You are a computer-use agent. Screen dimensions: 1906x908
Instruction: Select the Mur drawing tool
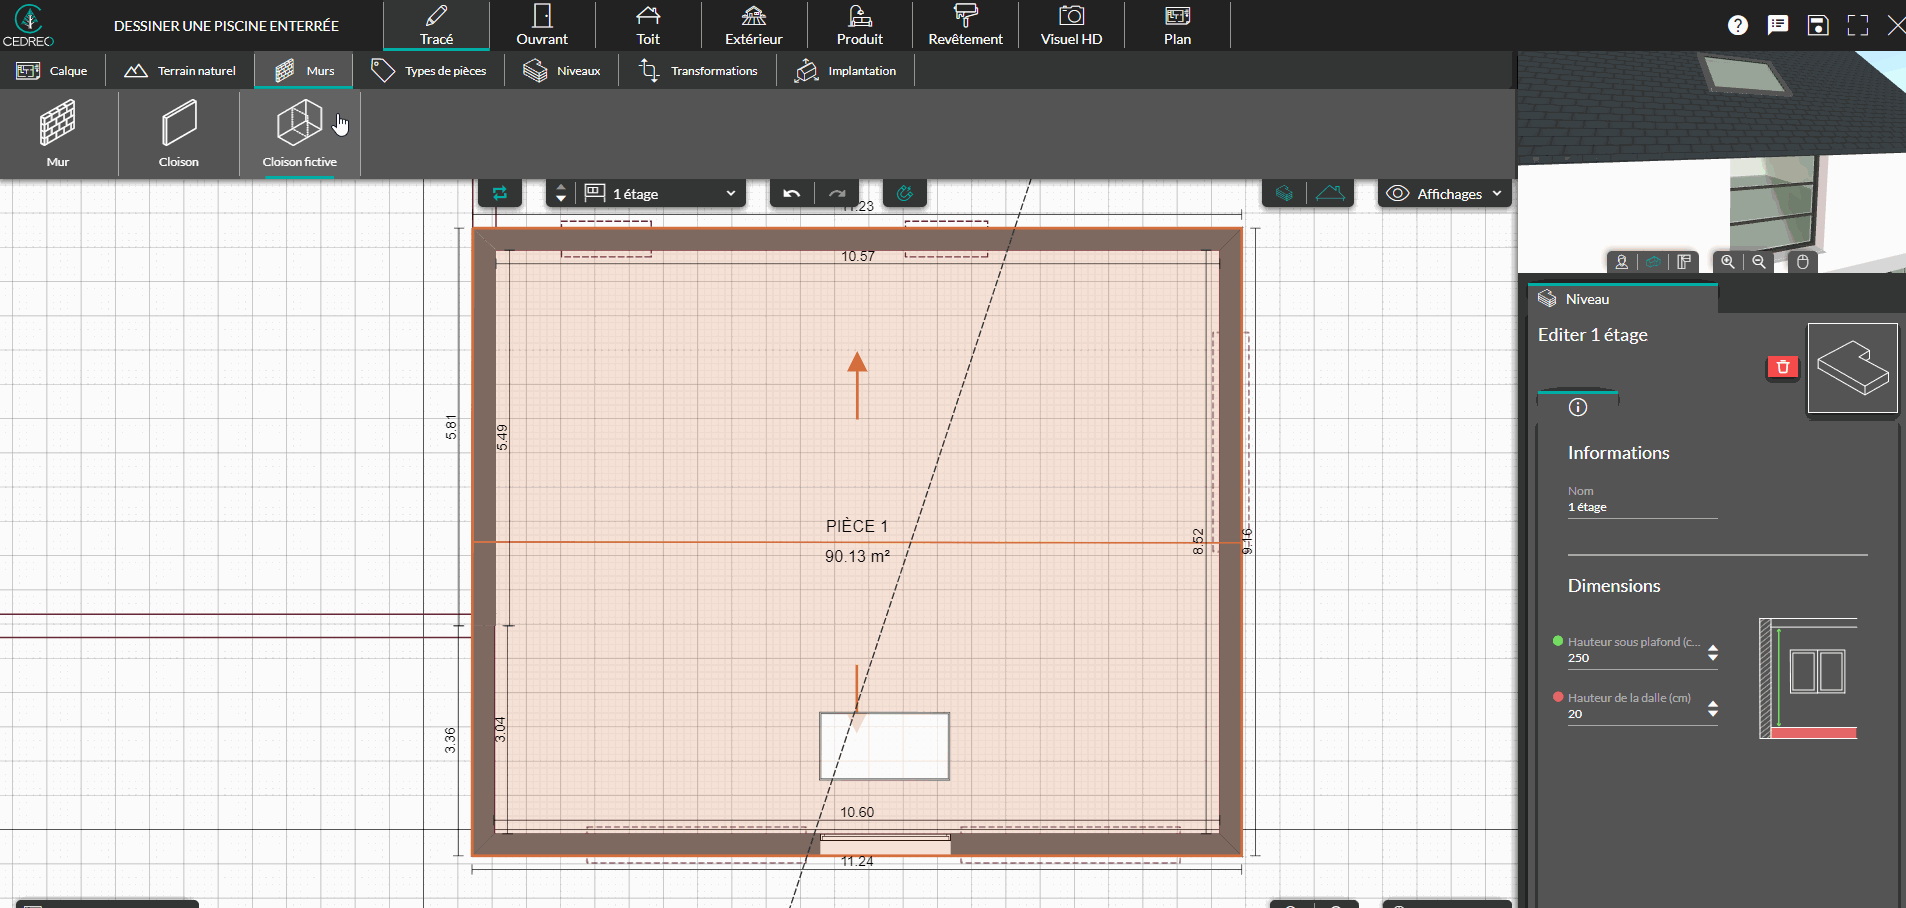[58, 133]
